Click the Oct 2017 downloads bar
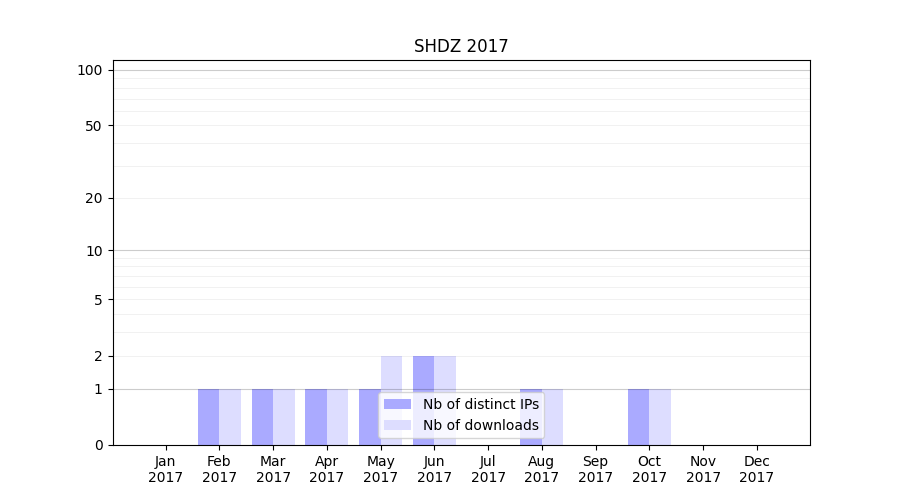 (660, 417)
